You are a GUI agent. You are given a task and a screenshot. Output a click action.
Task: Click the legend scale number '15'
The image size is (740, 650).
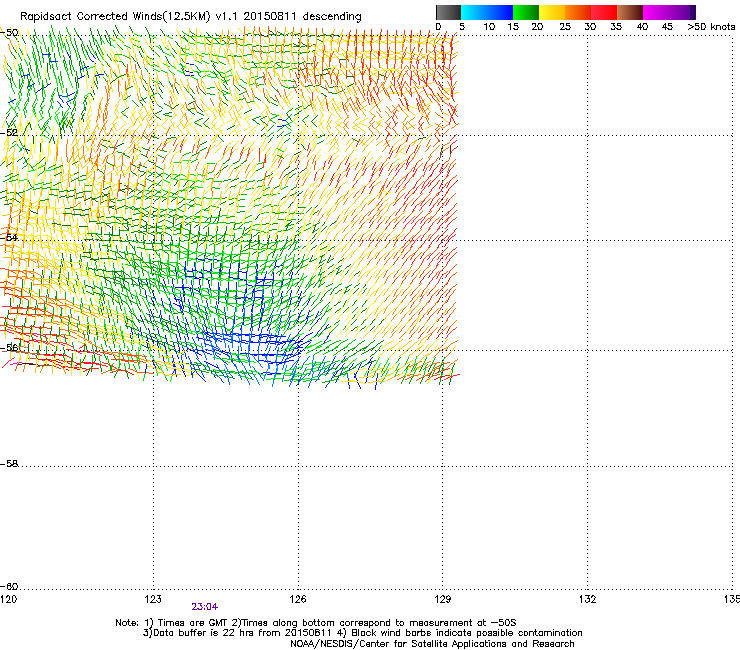point(513,27)
